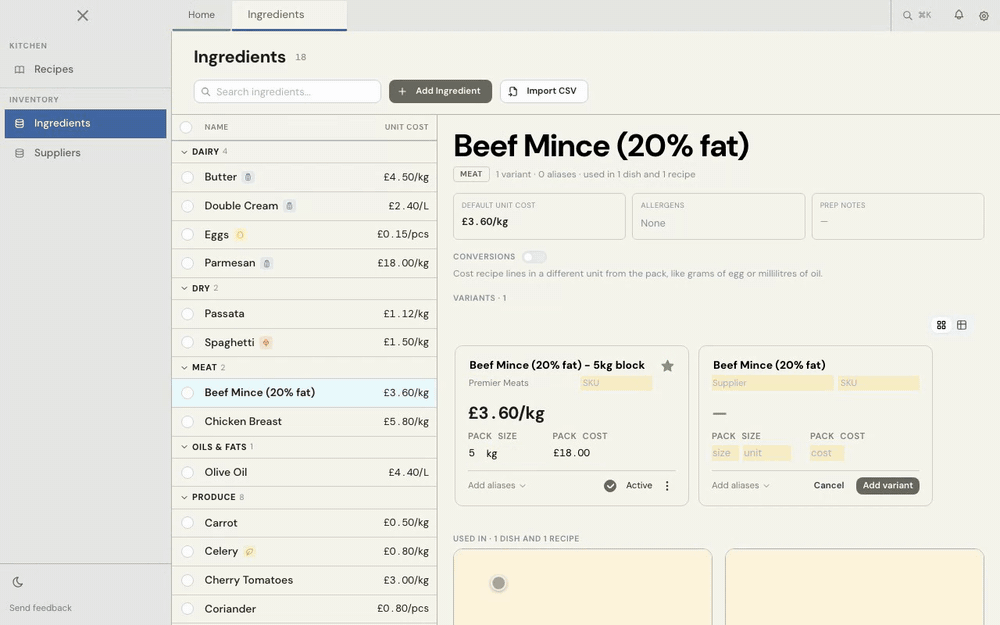Tick the Beef Mince row checkbox
Viewport: 1000px width, 625px height.
coord(188,393)
